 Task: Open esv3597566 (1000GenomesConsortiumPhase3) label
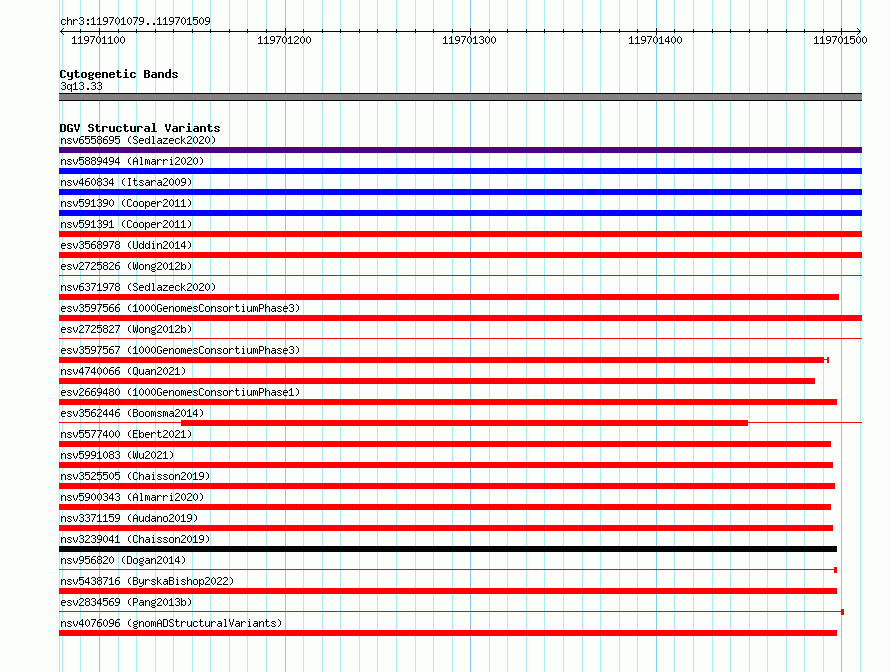[x=180, y=308]
